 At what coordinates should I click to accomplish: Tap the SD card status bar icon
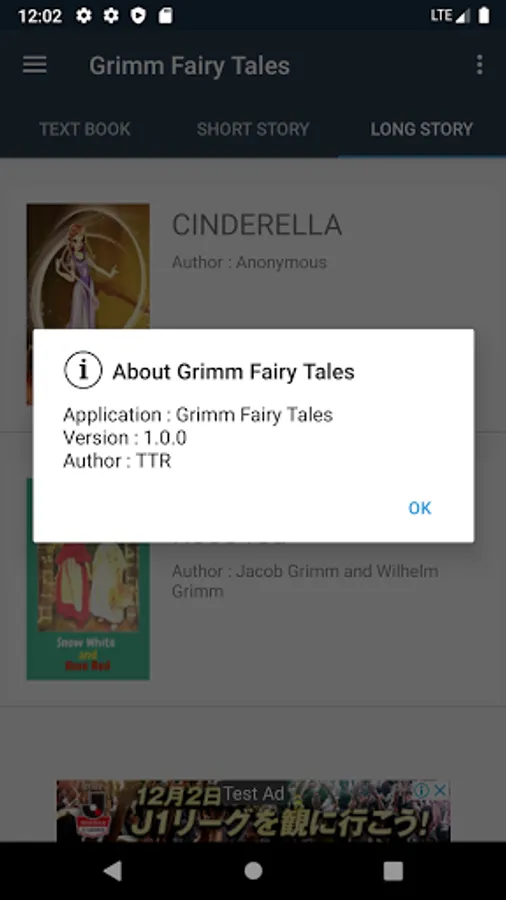tap(165, 15)
